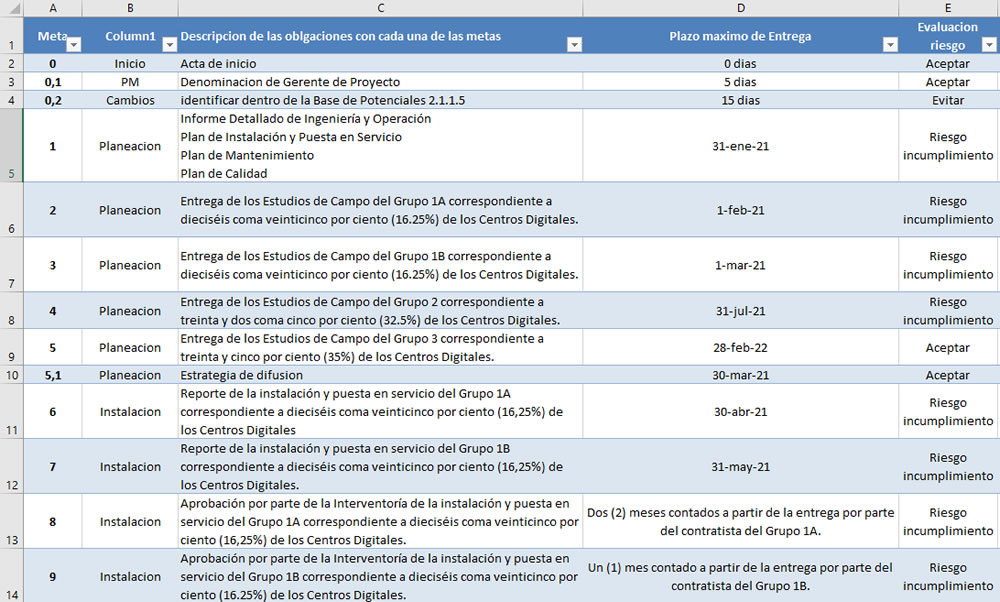The height and width of the screenshot is (602, 1000).
Task: Select the '31-ene-21' date cell
Action: (740, 146)
